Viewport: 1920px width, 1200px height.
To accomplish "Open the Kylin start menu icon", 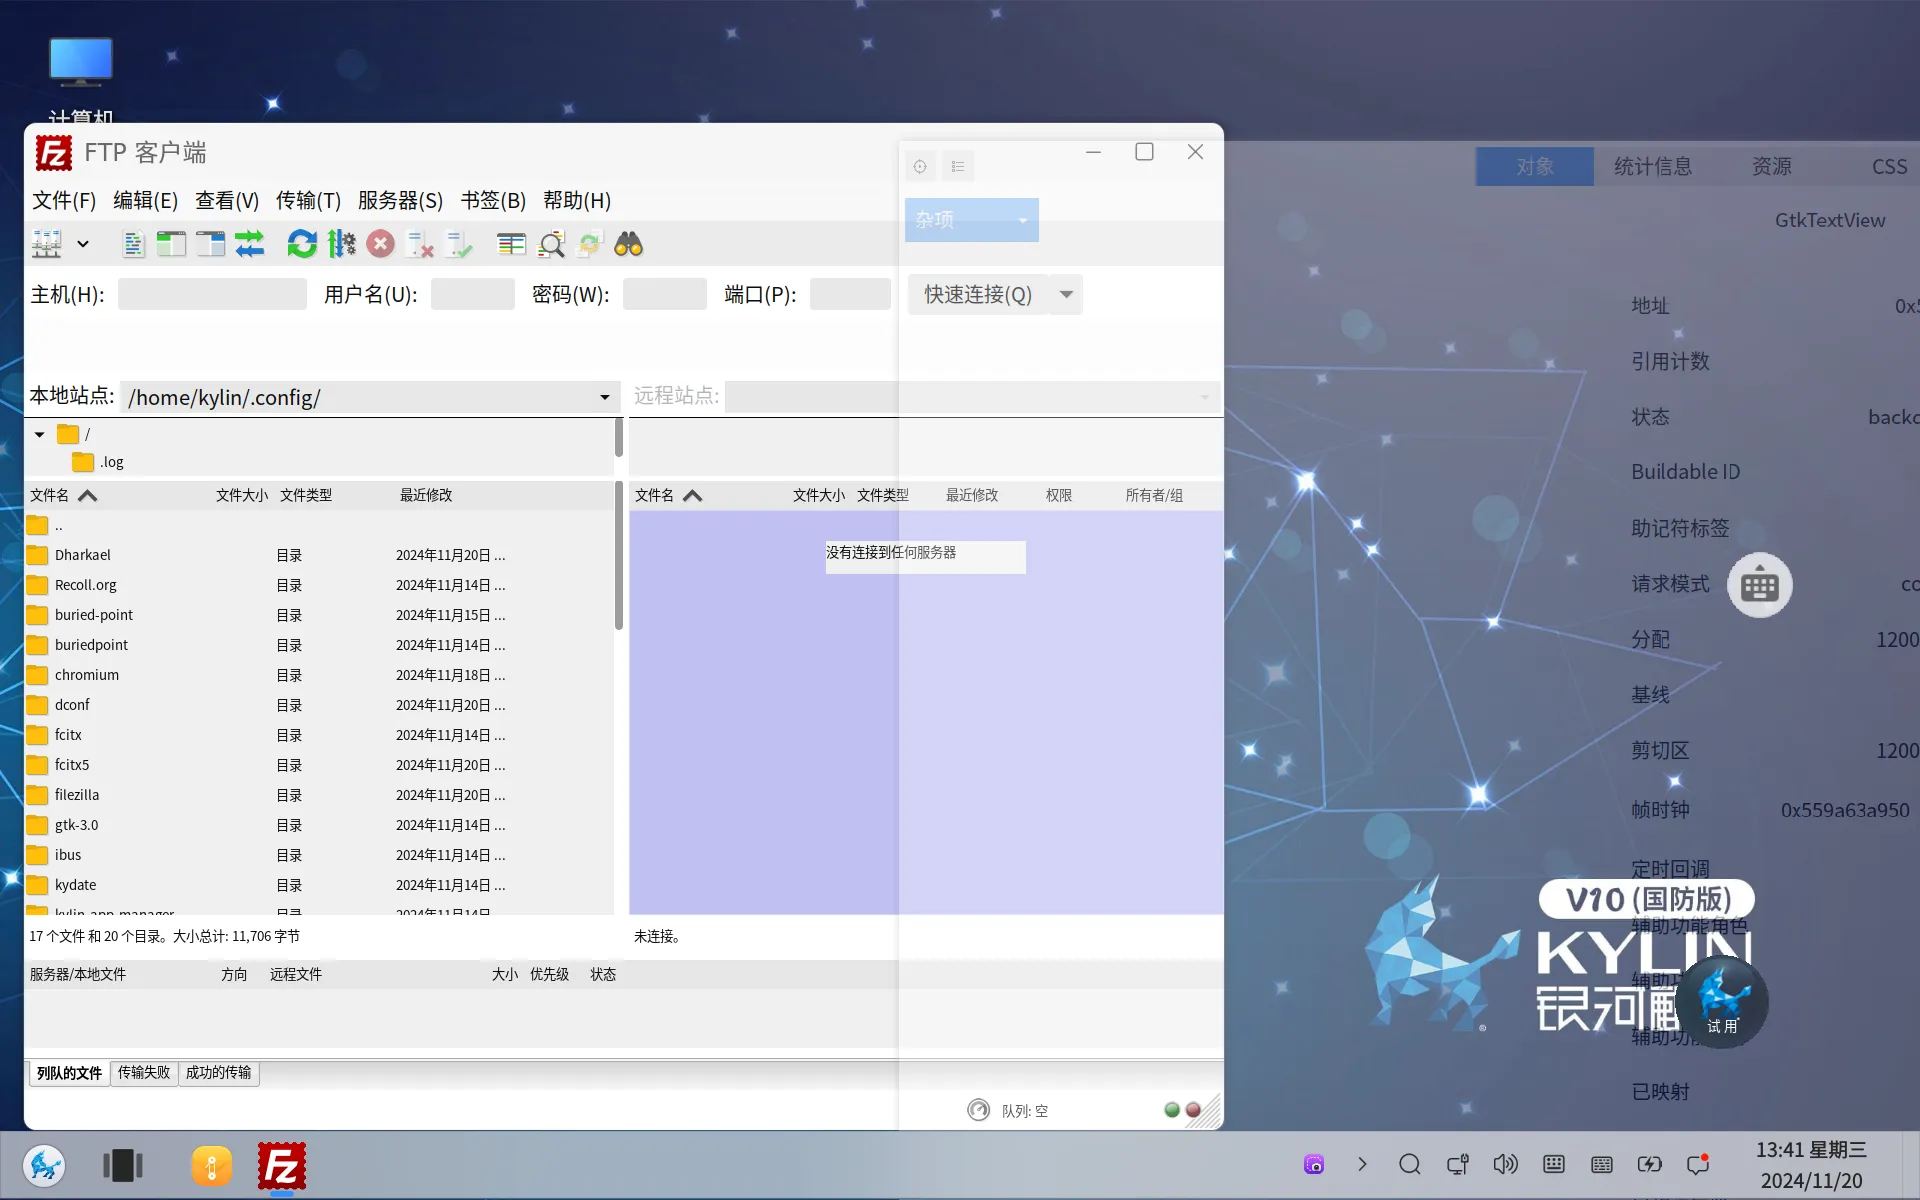I will [x=45, y=1166].
